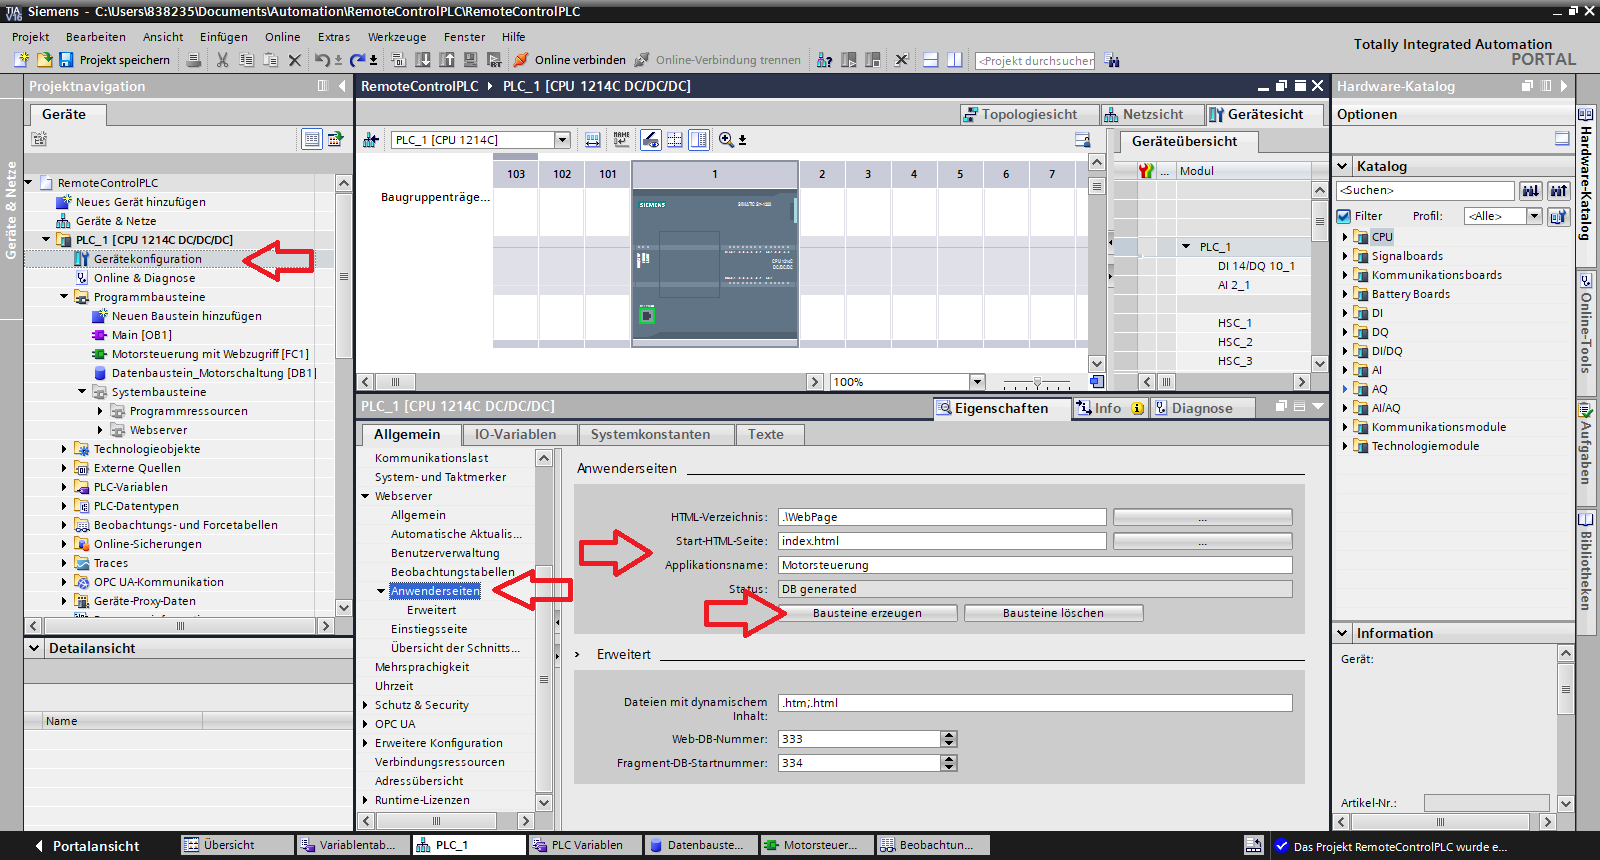Cut the selection with the scissors icon
Screen dimensions: 1600x860
[x=222, y=60]
